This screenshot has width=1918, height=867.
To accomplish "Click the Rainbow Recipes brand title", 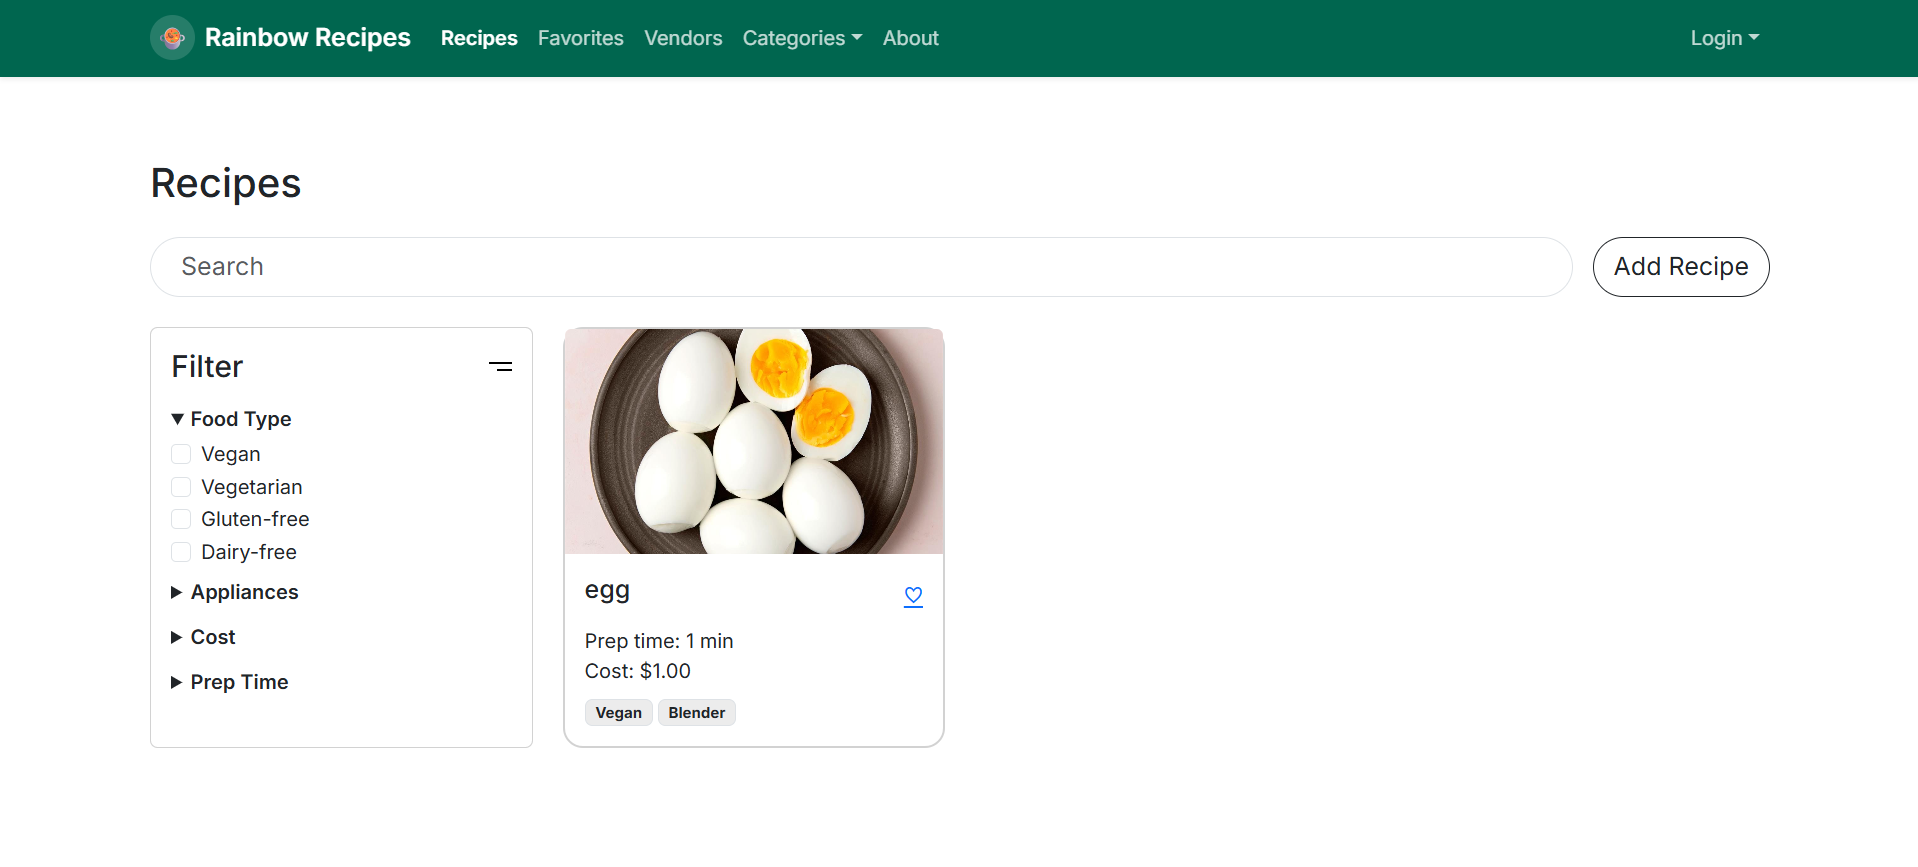I will click(x=307, y=38).
